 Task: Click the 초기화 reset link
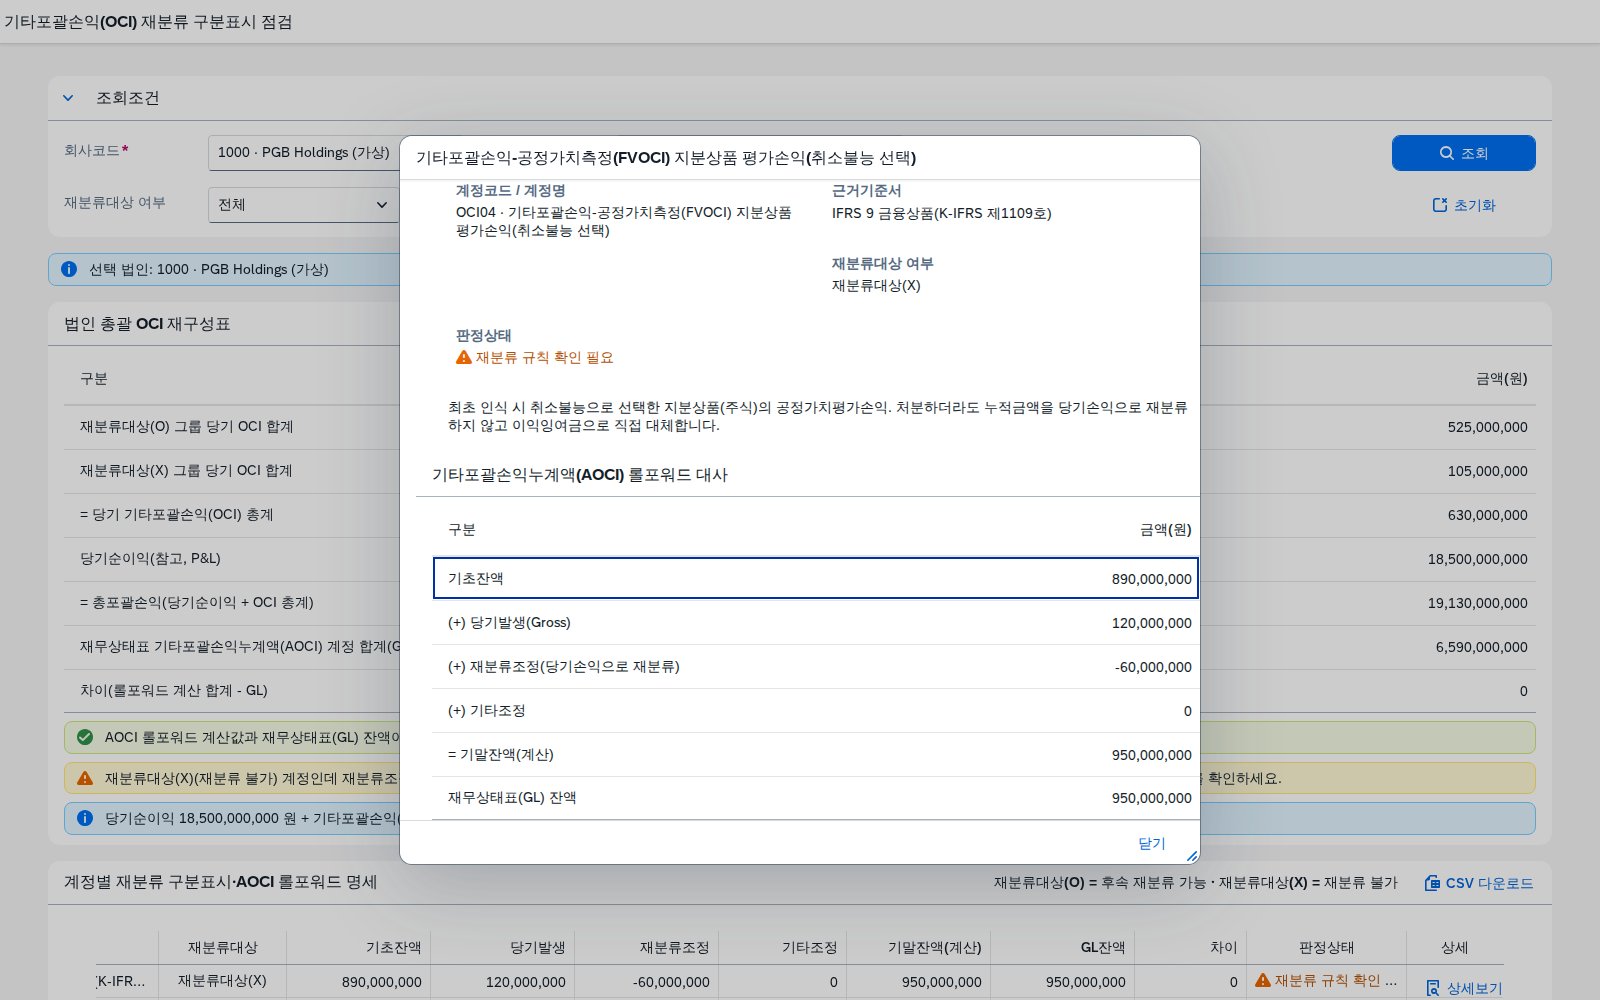pyautogui.click(x=1463, y=205)
